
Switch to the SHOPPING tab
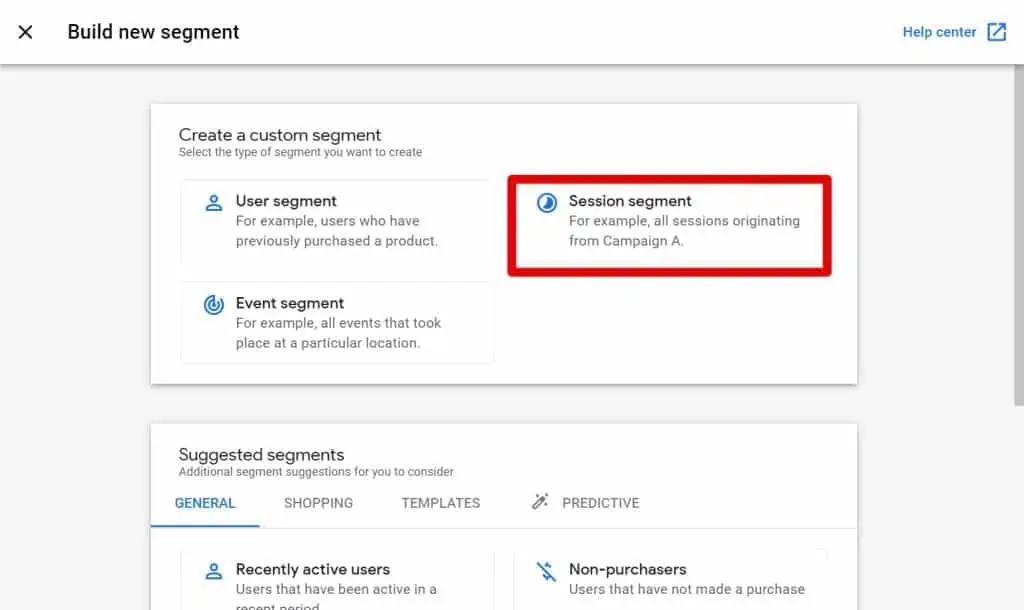318,503
